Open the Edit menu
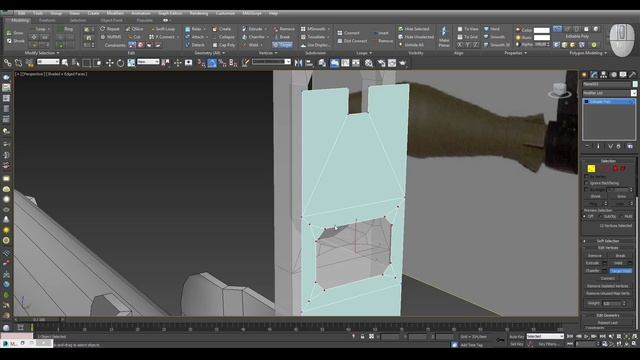The width and height of the screenshot is (640, 360). click(x=21, y=13)
